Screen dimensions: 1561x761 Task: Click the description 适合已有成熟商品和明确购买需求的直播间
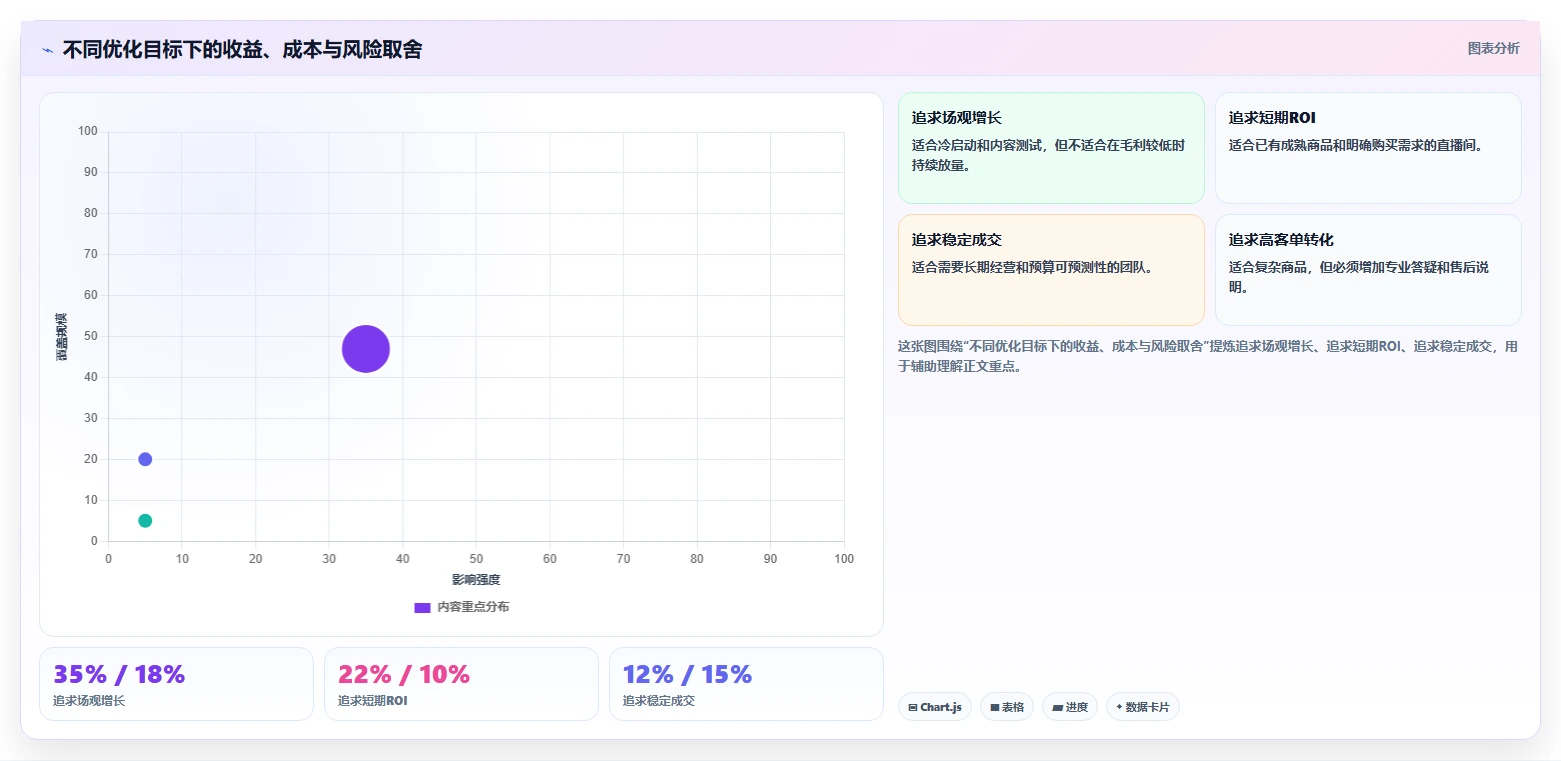coord(1358,145)
